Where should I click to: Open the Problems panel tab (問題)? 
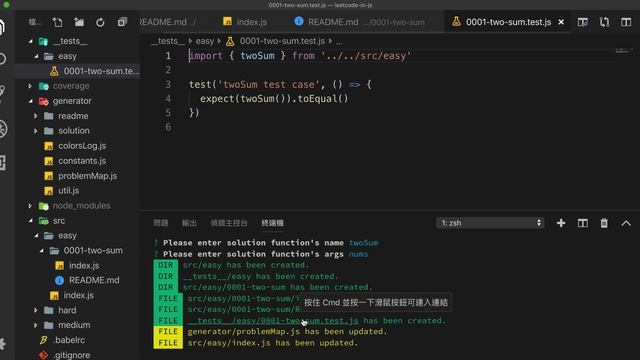[x=161, y=223]
